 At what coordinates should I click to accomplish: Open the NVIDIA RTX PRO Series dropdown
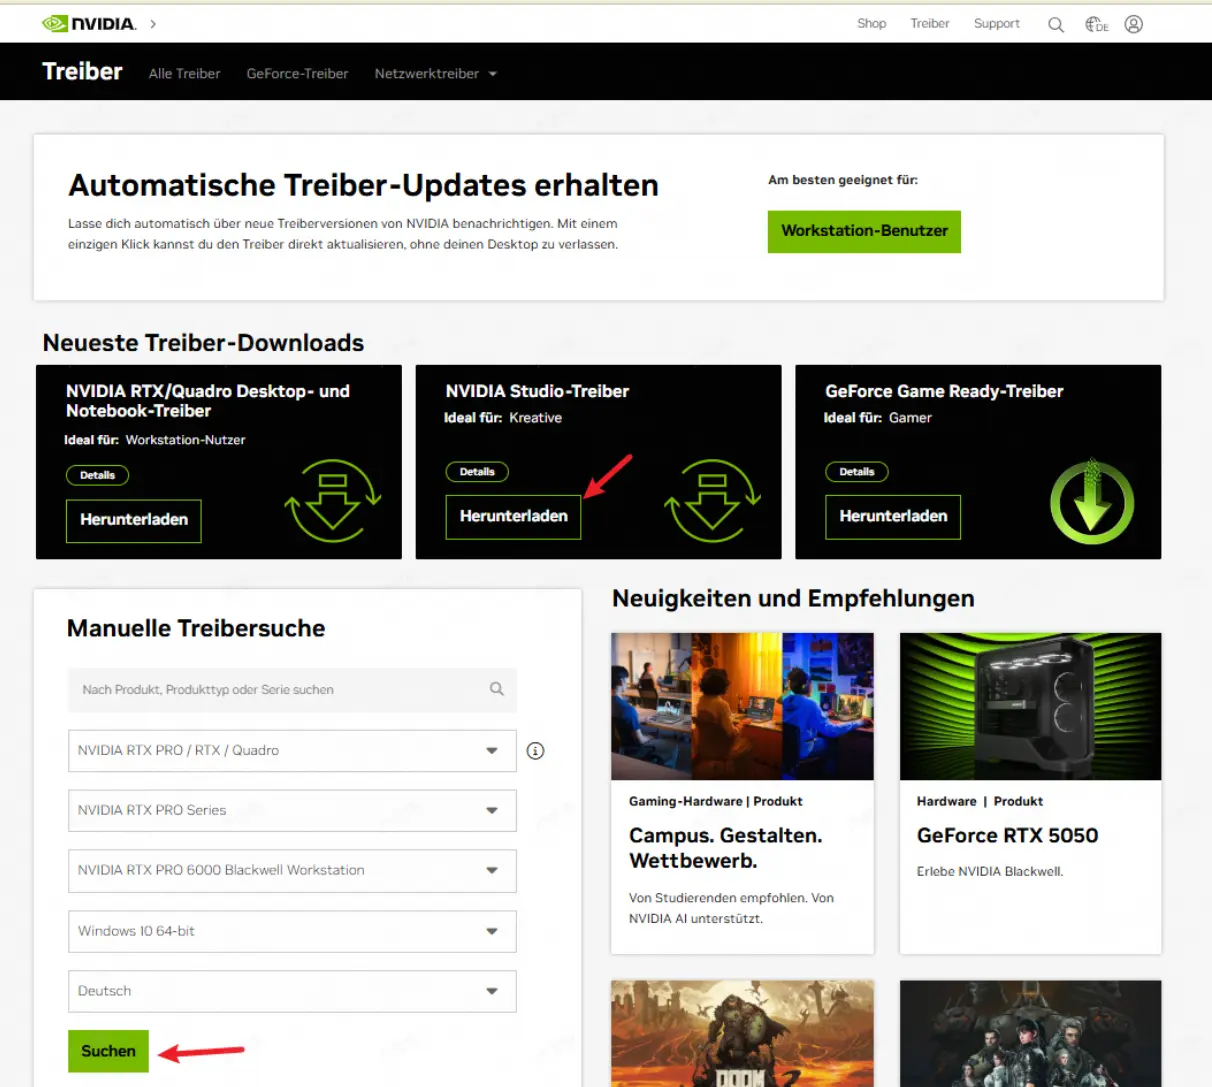(x=292, y=811)
